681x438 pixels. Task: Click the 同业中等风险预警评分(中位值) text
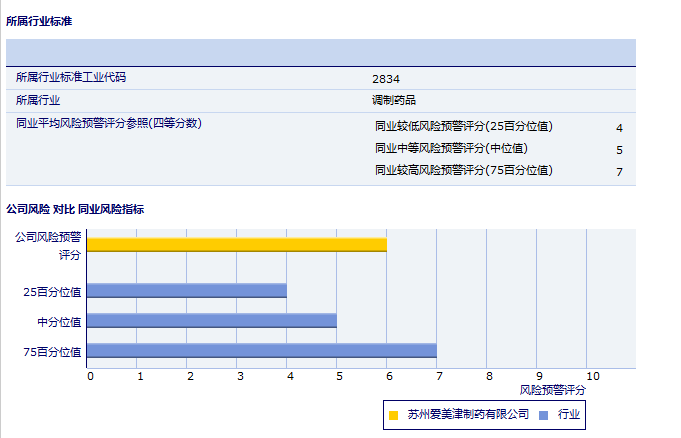451,148
